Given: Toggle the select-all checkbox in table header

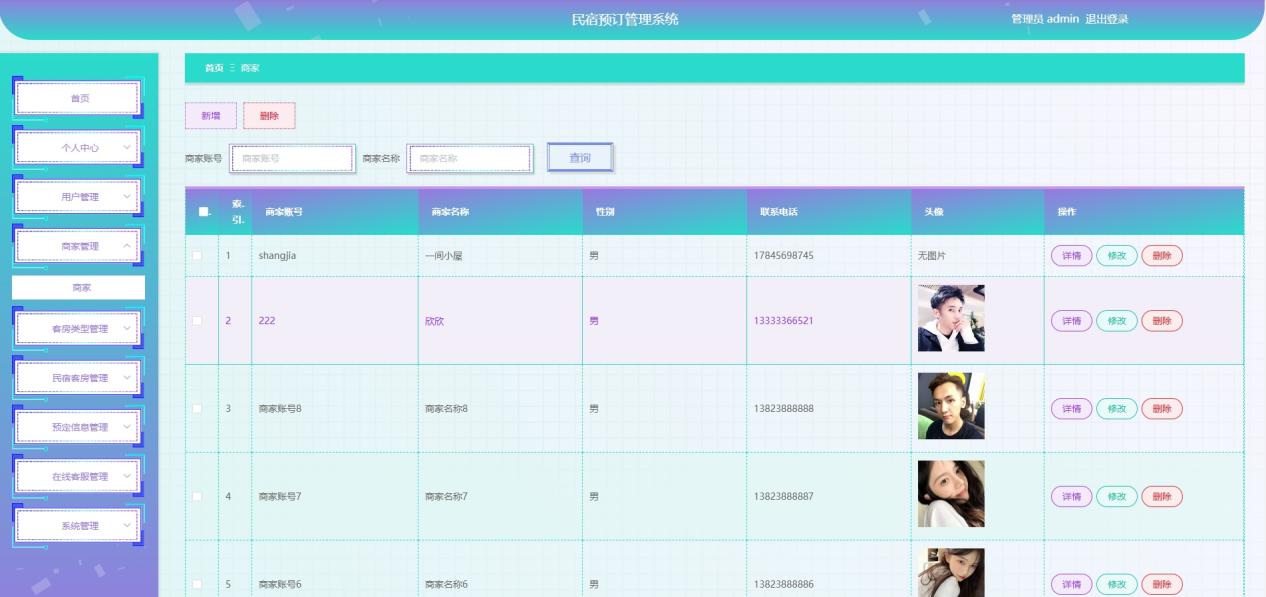Looking at the screenshot, I should click(x=203, y=211).
